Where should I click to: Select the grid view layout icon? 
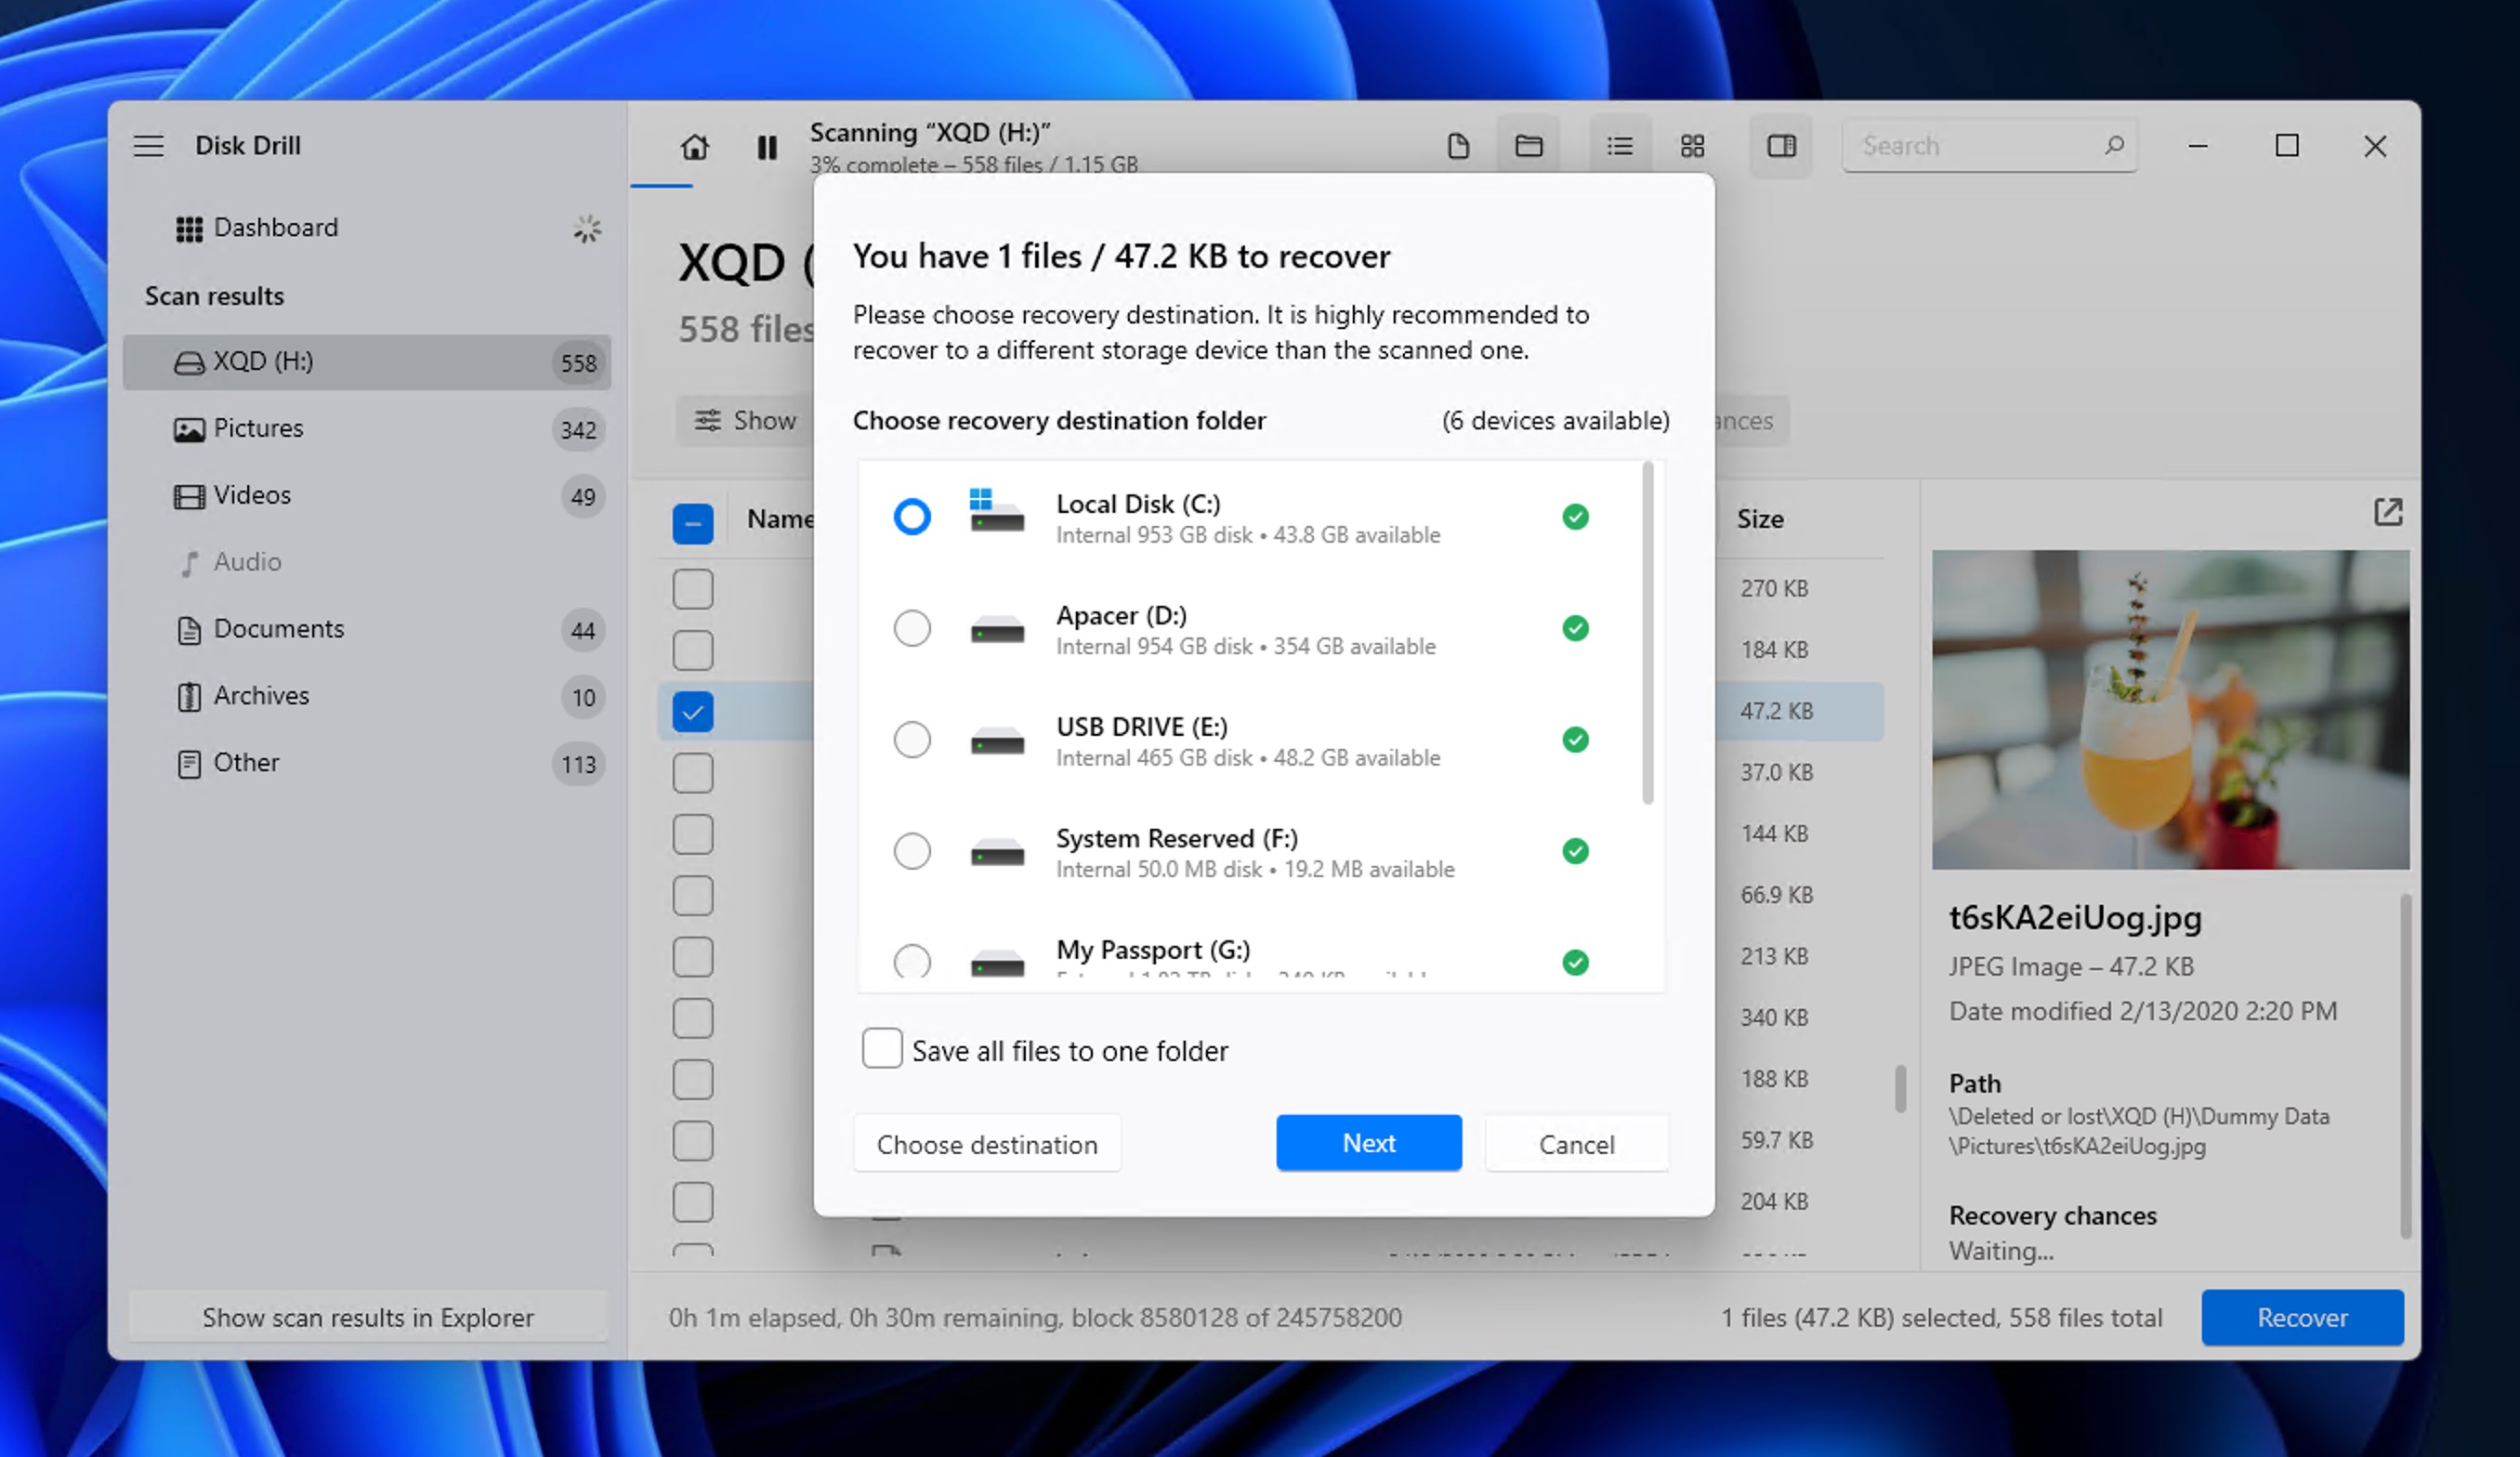(1692, 146)
